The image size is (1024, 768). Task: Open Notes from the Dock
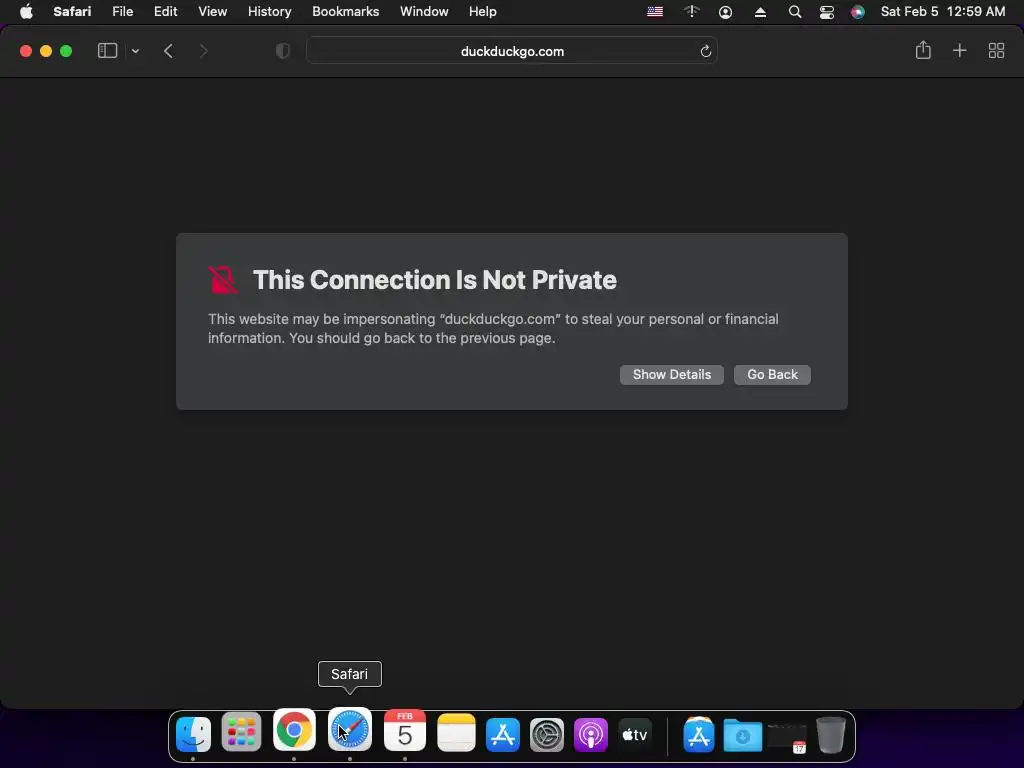(456, 733)
